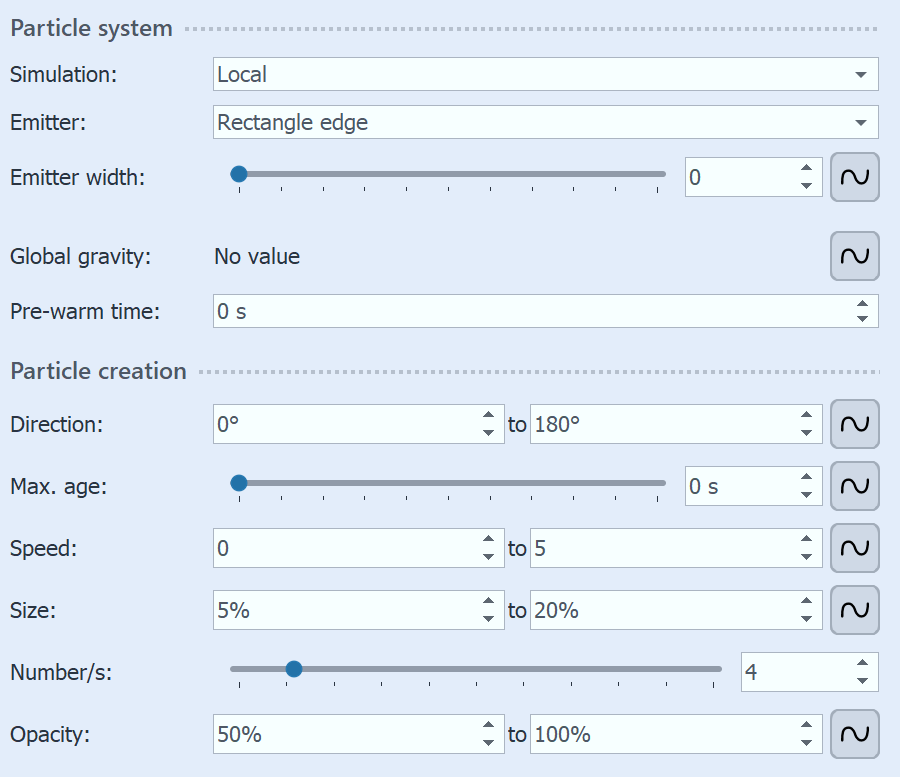Click the Speed animation curve icon
The height and width of the screenshot is (777, 900).
coord(855,548)
